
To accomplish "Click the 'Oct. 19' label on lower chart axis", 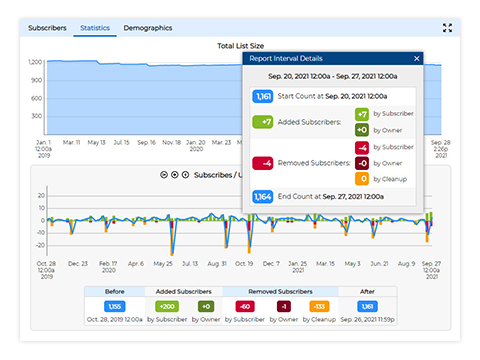I will click(244, 264).
